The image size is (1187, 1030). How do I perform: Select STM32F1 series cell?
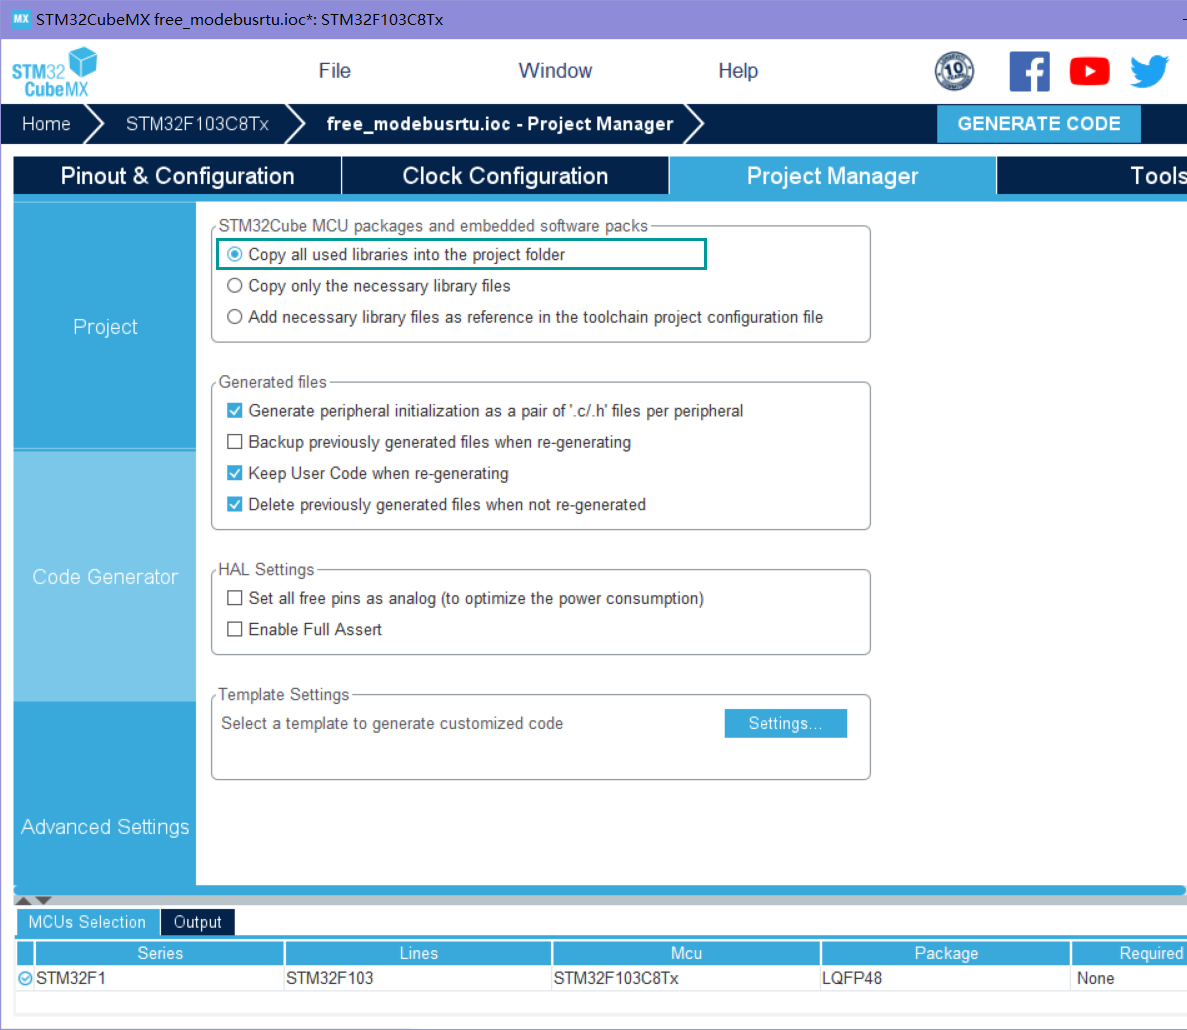[x=160, y=979]
